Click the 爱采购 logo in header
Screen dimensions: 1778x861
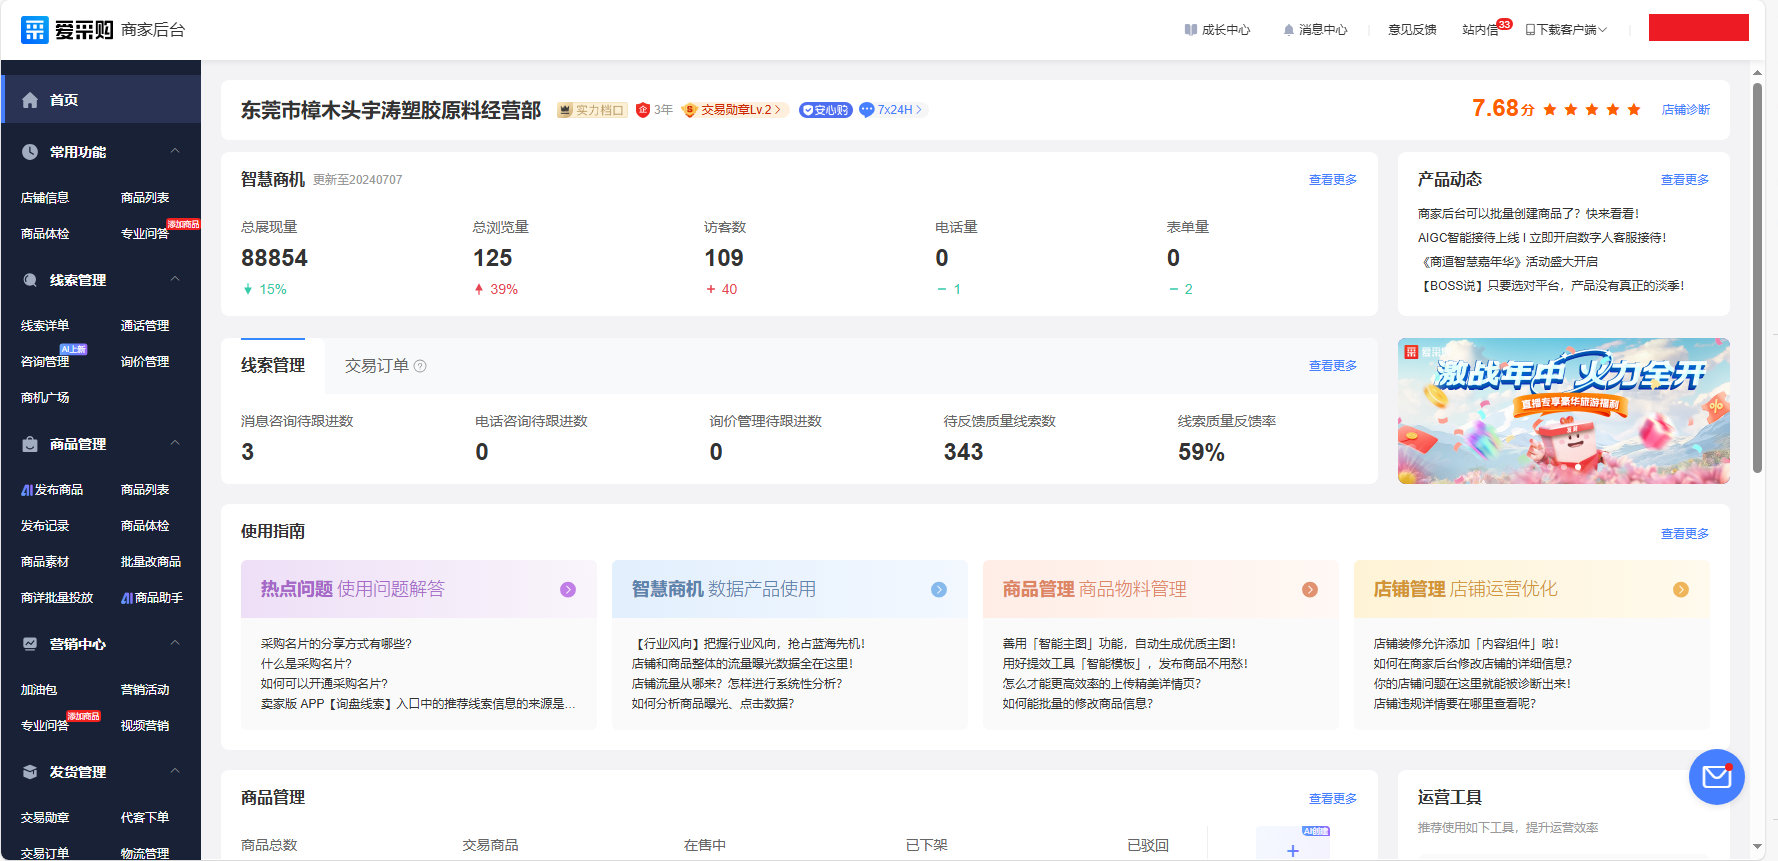coord(67,30)
